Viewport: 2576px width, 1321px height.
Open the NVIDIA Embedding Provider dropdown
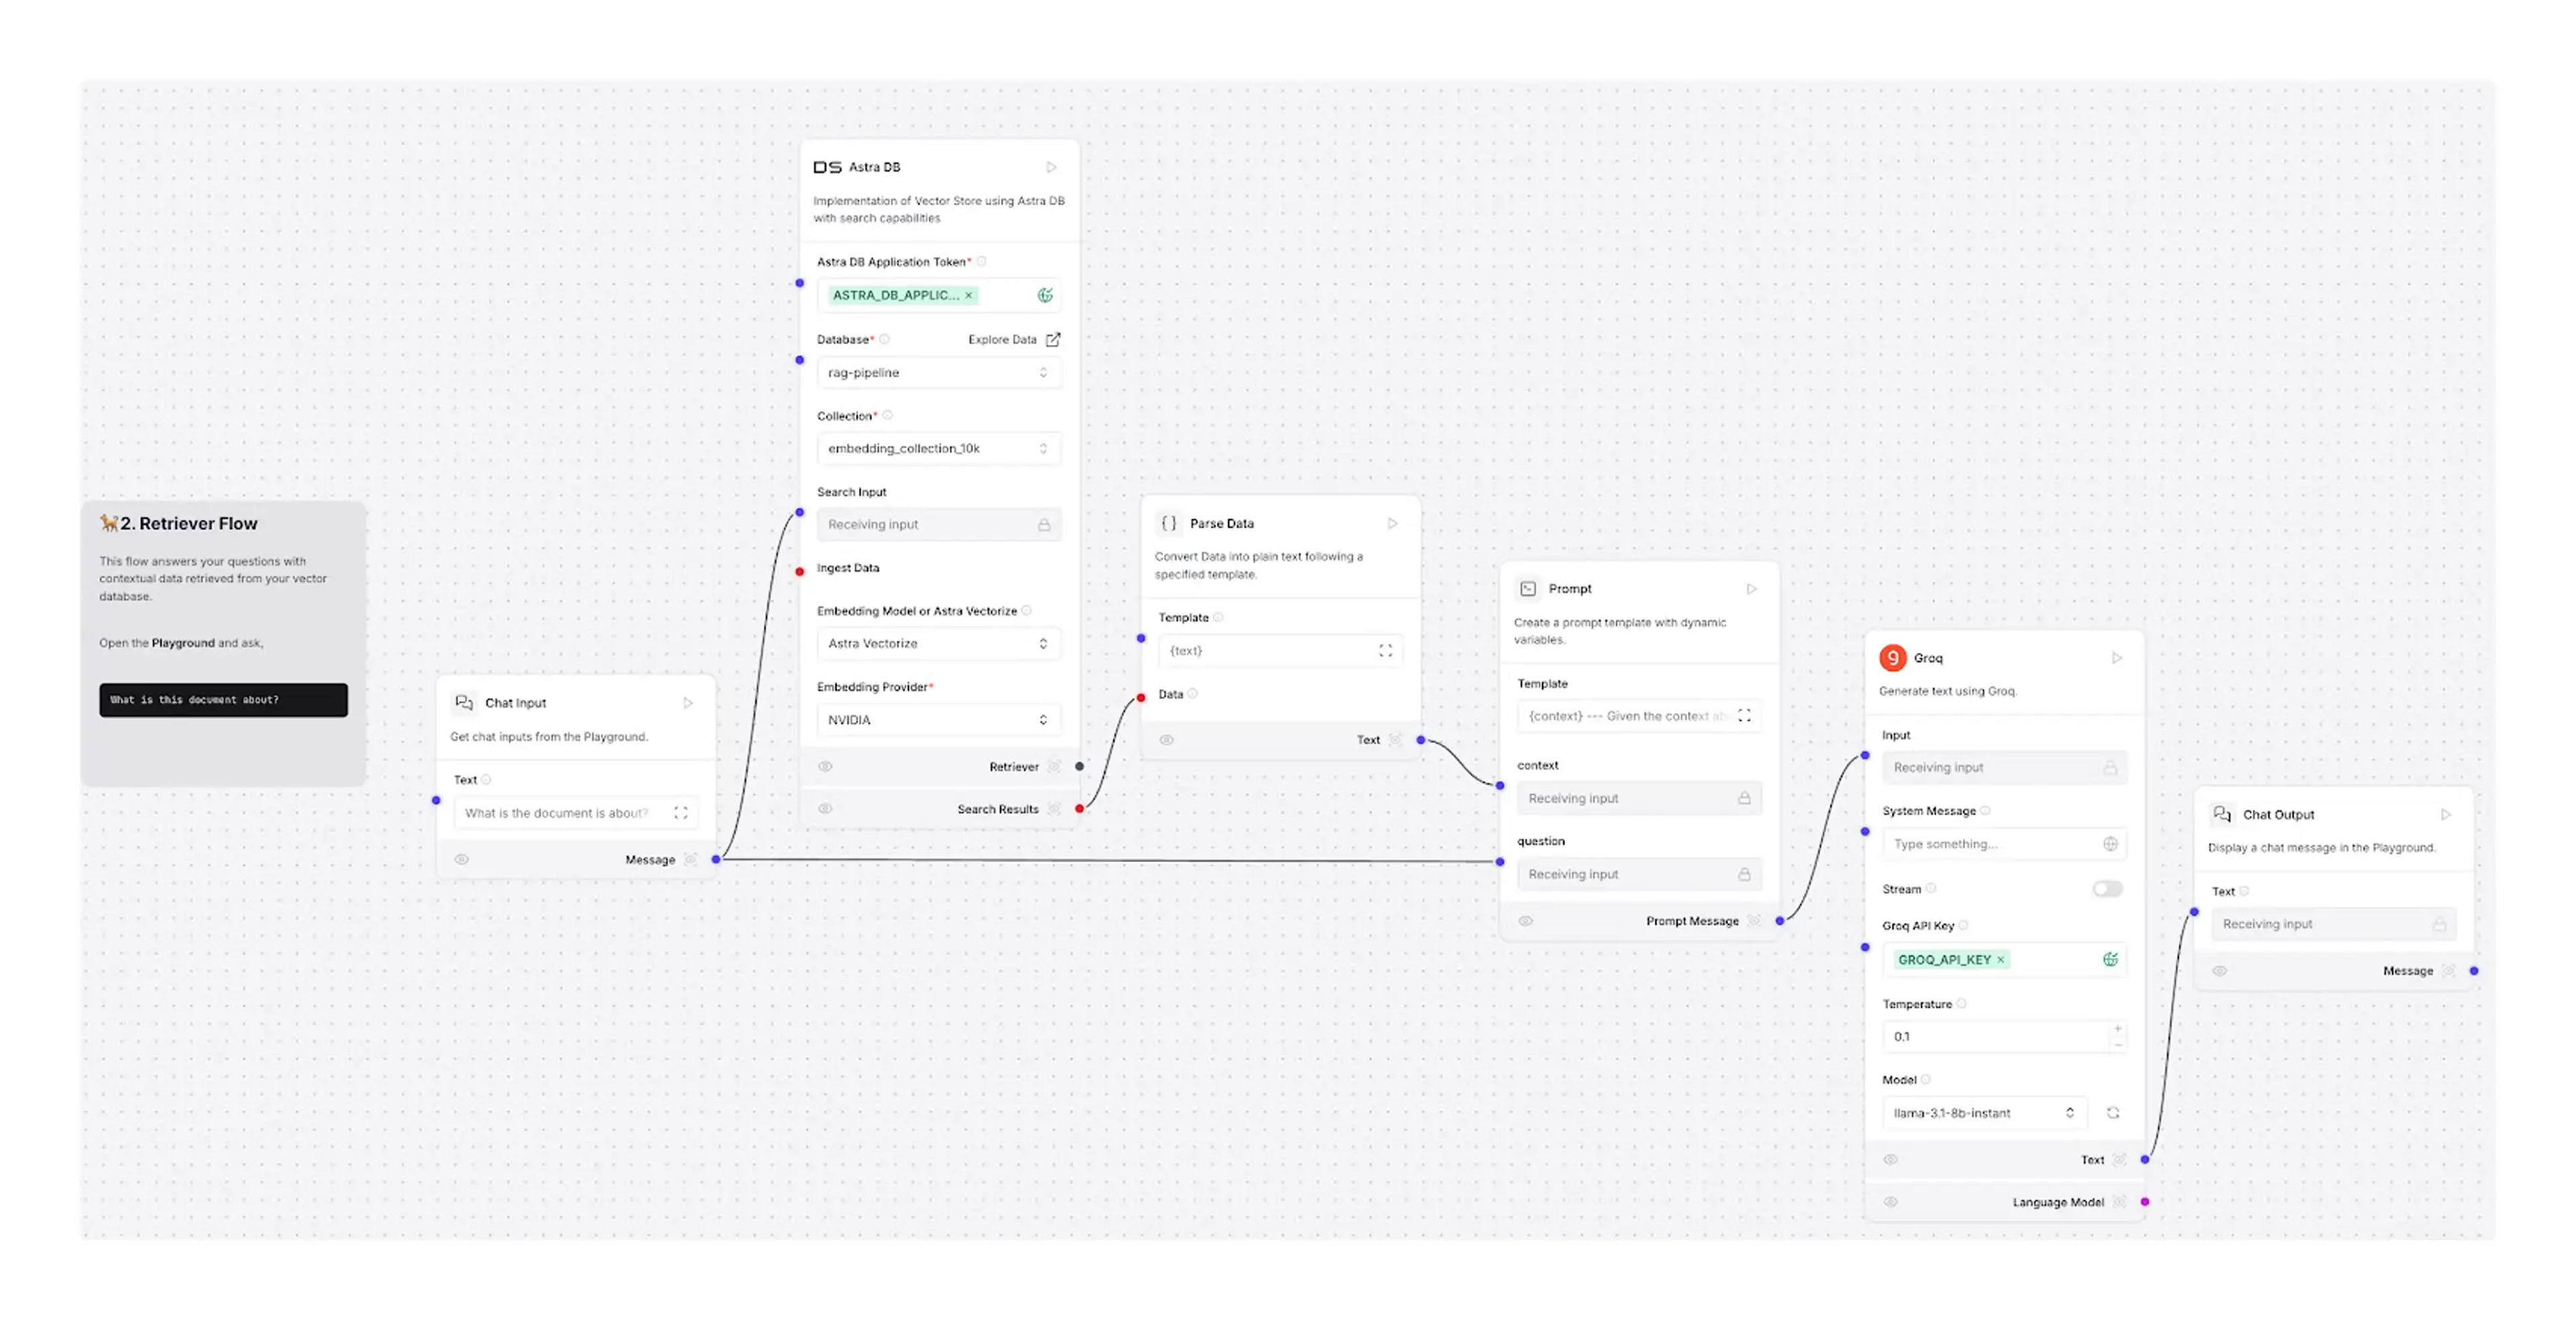click(938, 719)
